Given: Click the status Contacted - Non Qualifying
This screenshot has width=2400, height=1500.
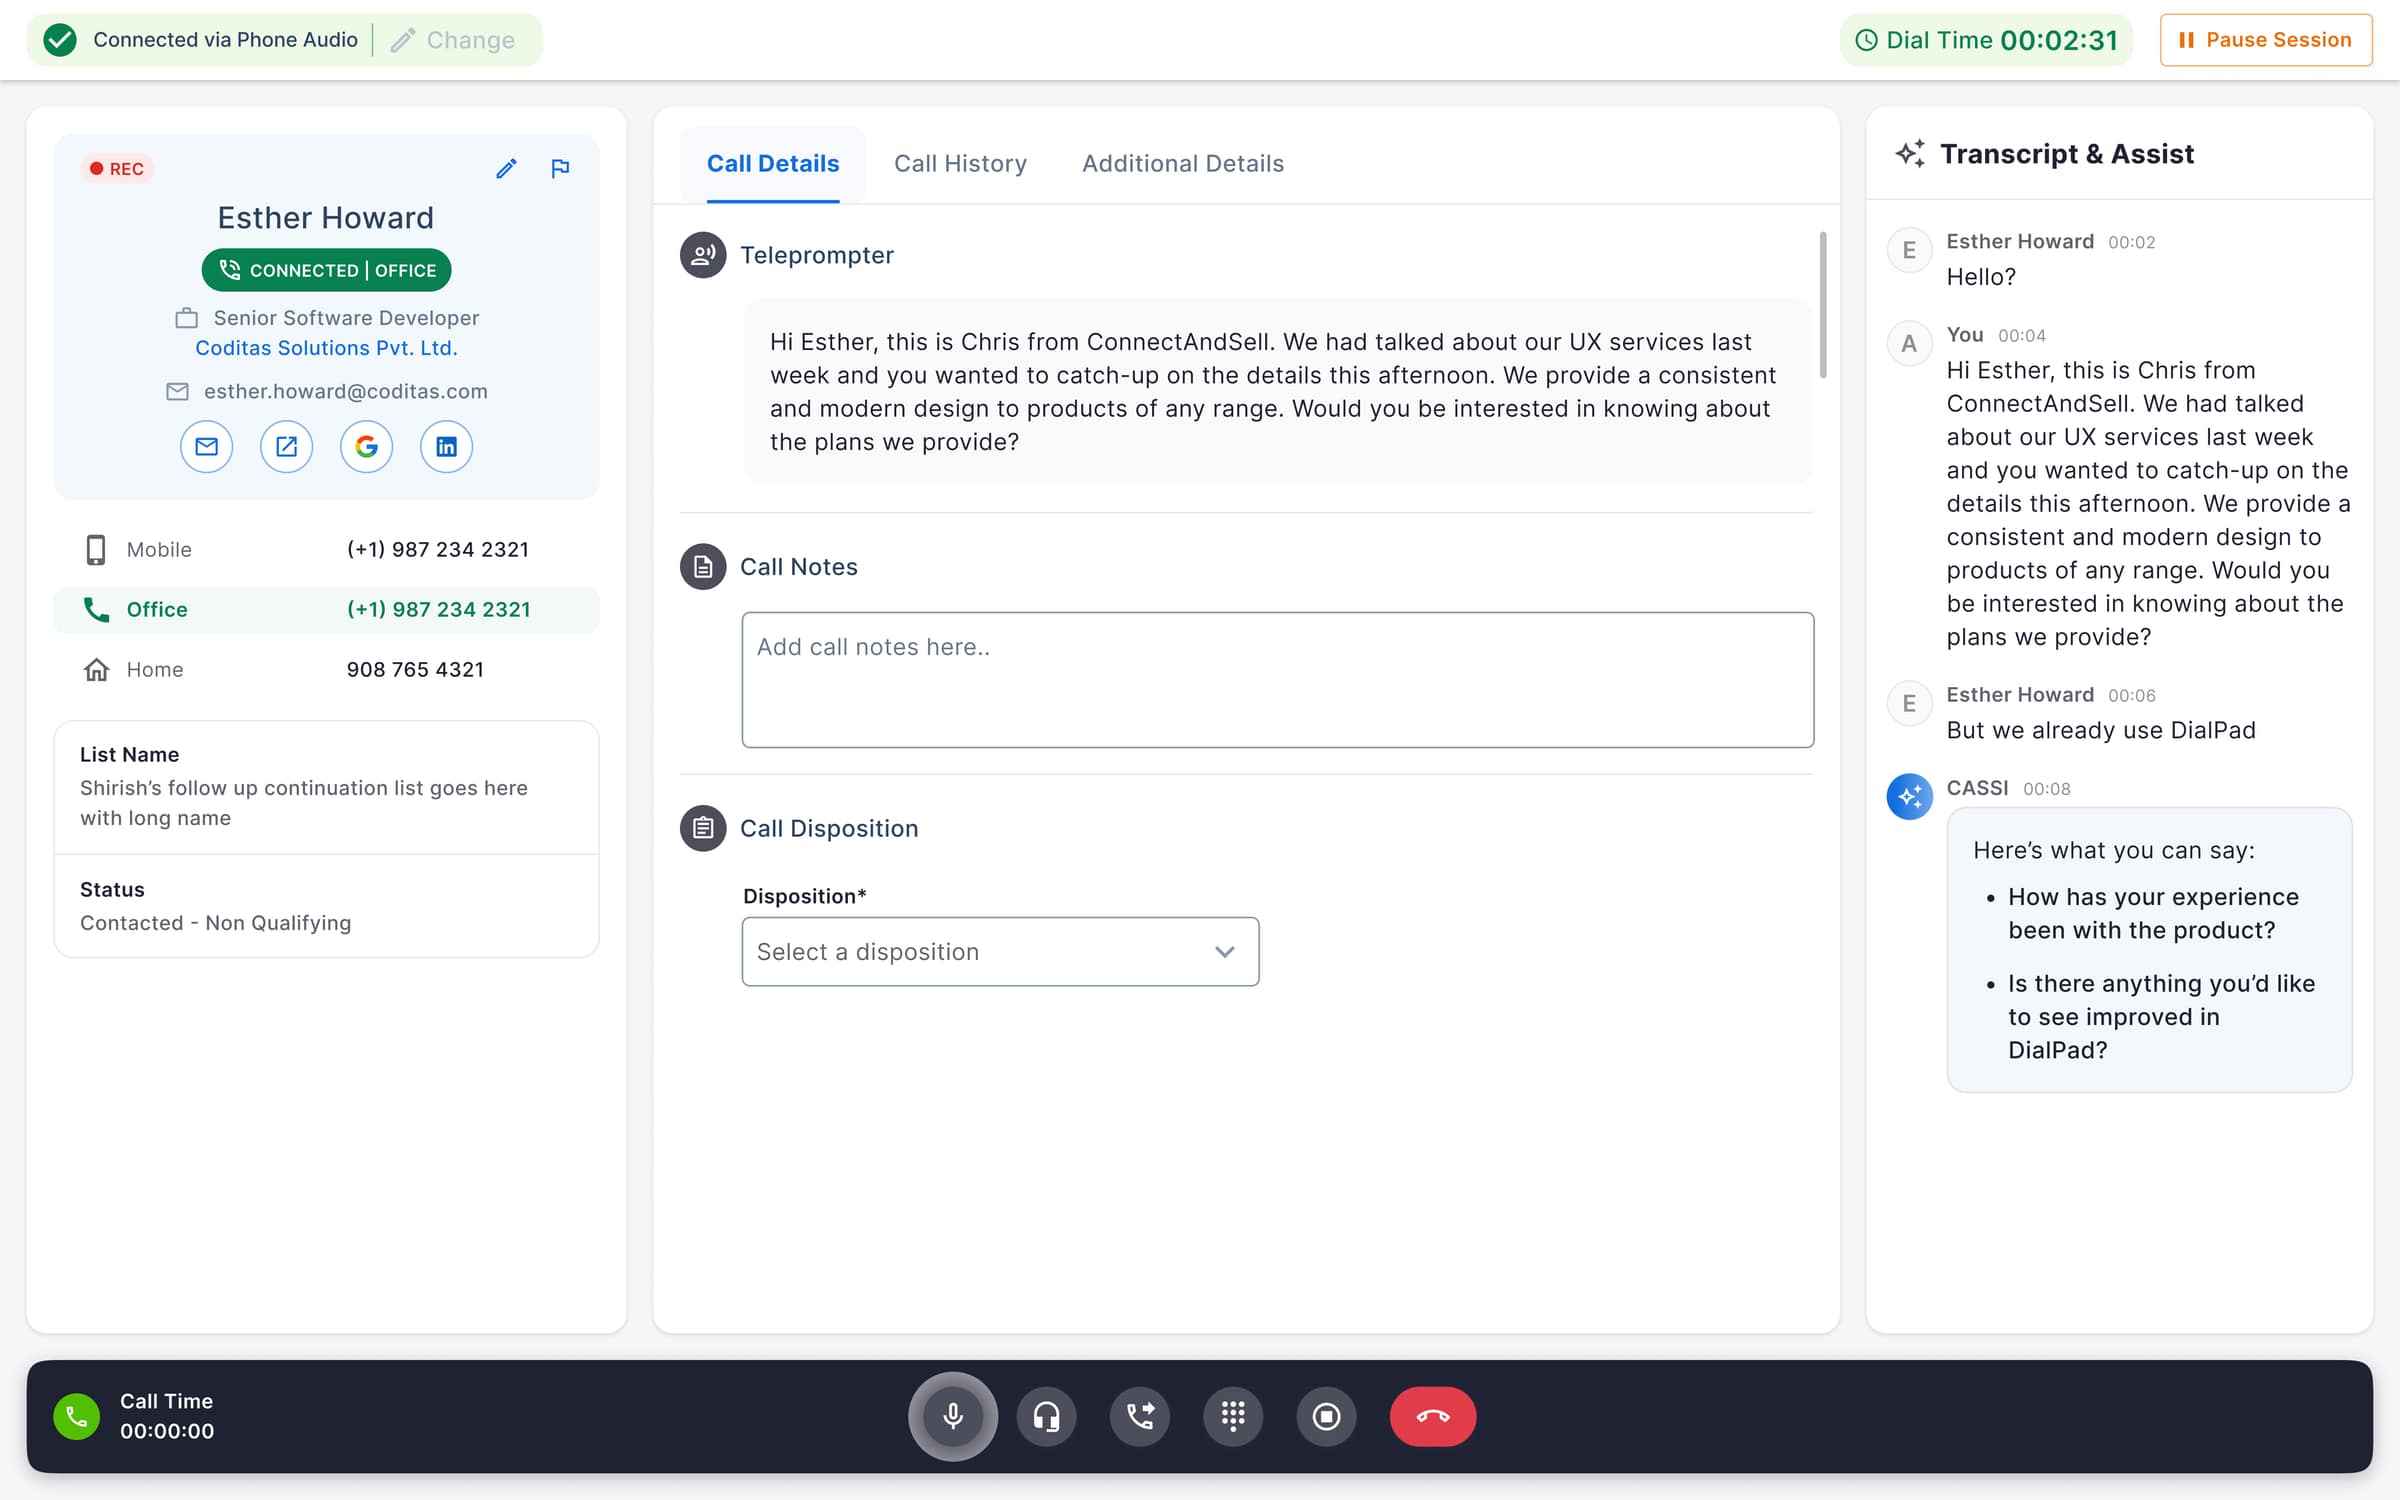Looking at the screenshot, I should (x=215, y=923).
